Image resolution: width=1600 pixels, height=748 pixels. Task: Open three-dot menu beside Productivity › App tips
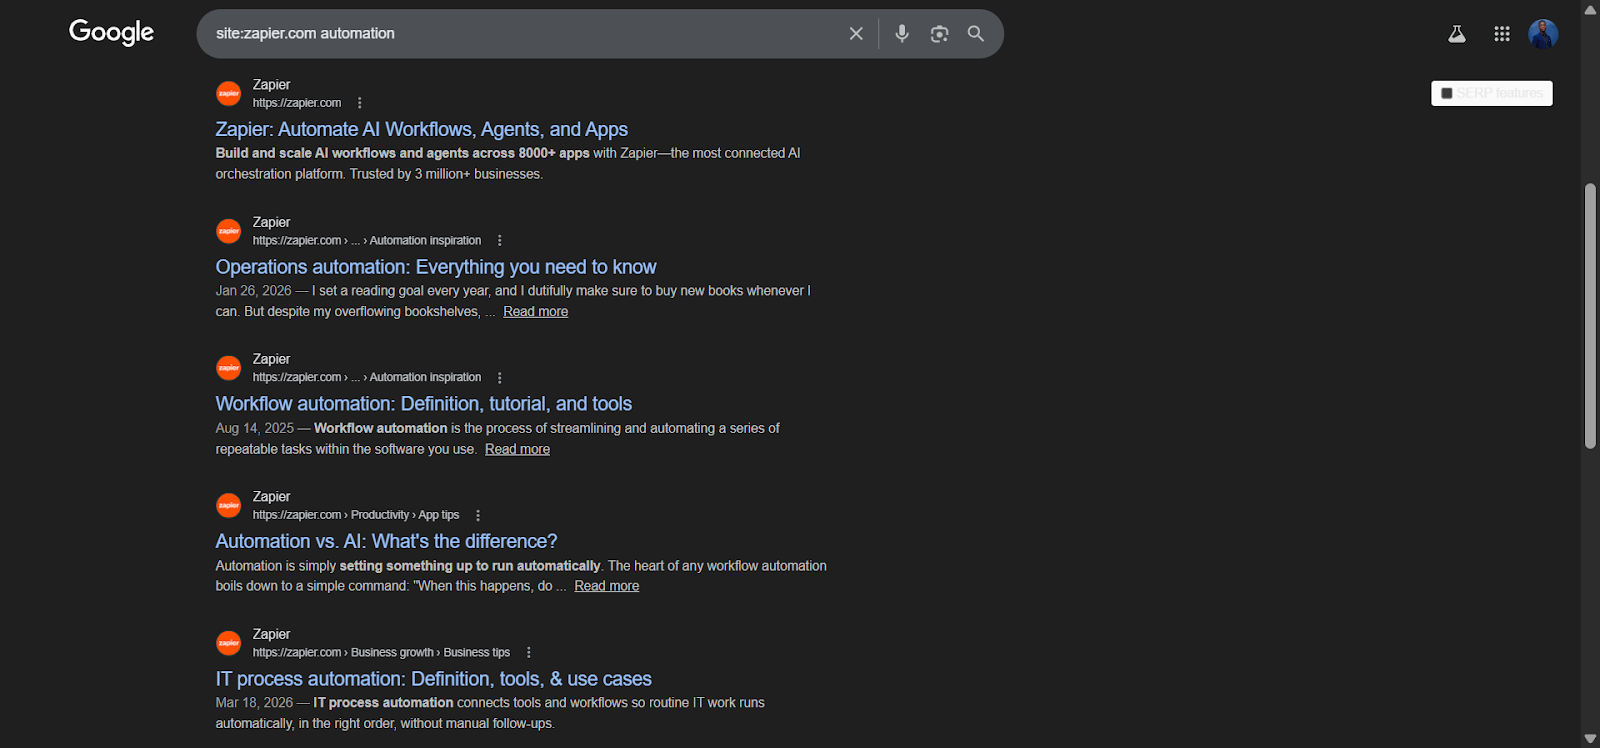click(478, 516)
